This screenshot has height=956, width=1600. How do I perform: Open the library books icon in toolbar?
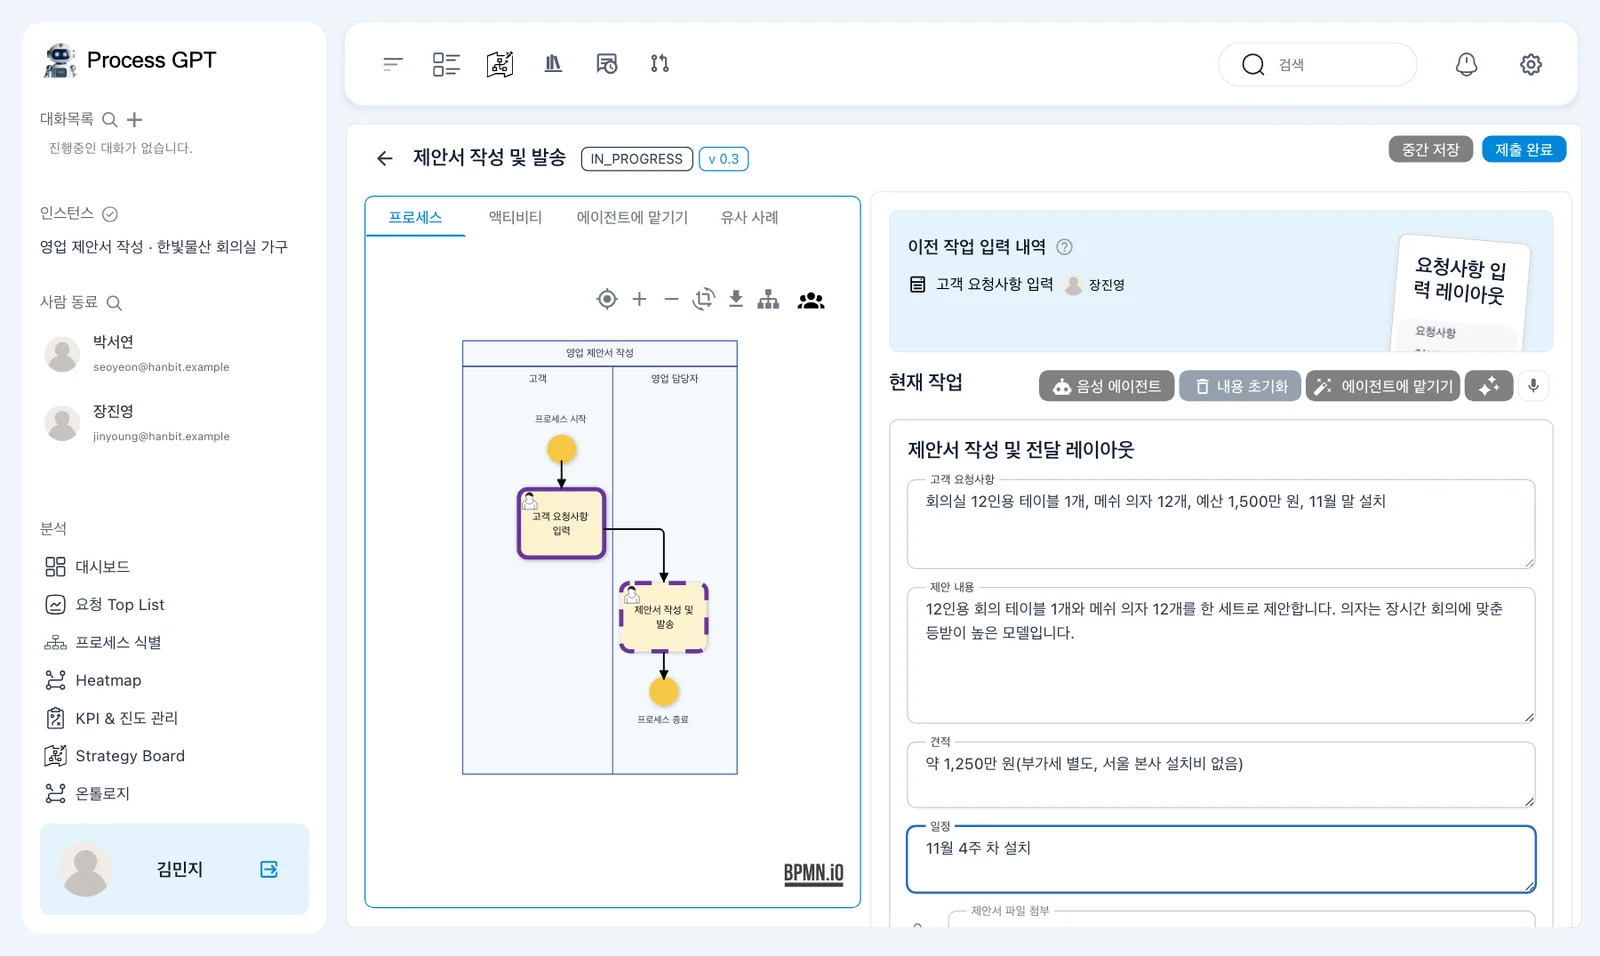(553, 64)
